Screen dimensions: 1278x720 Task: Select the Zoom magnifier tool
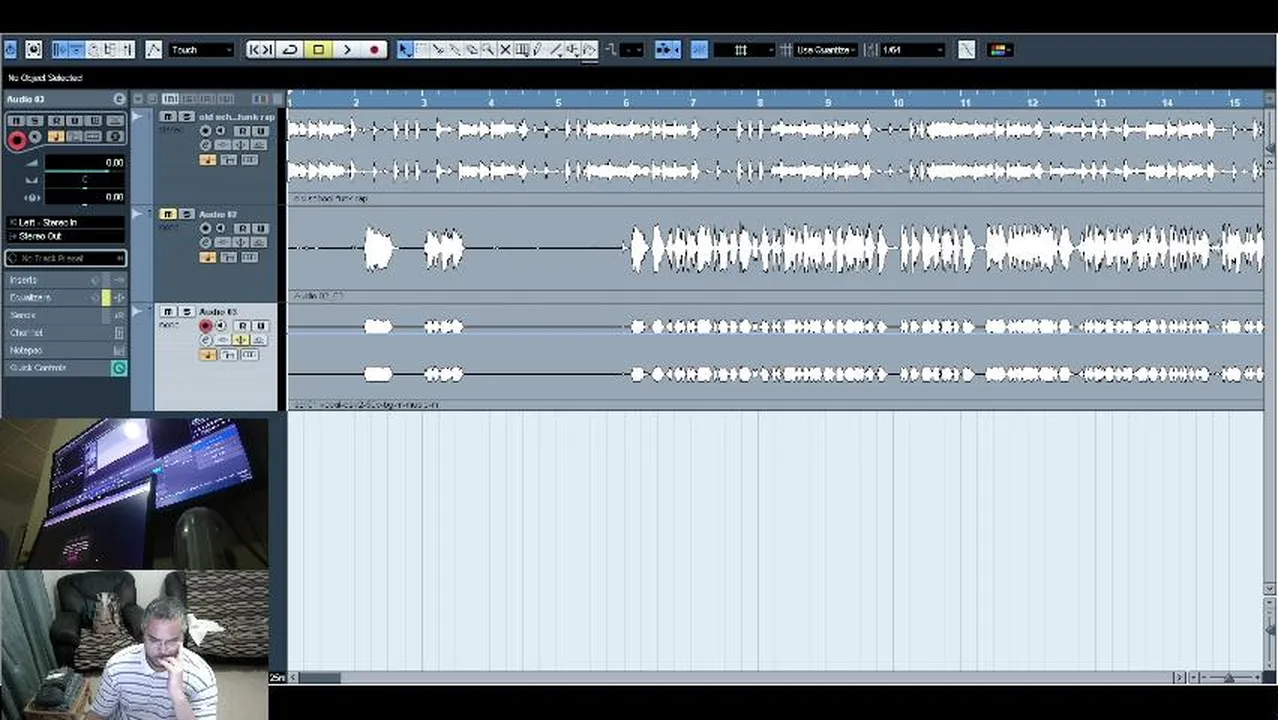[487, 49]
